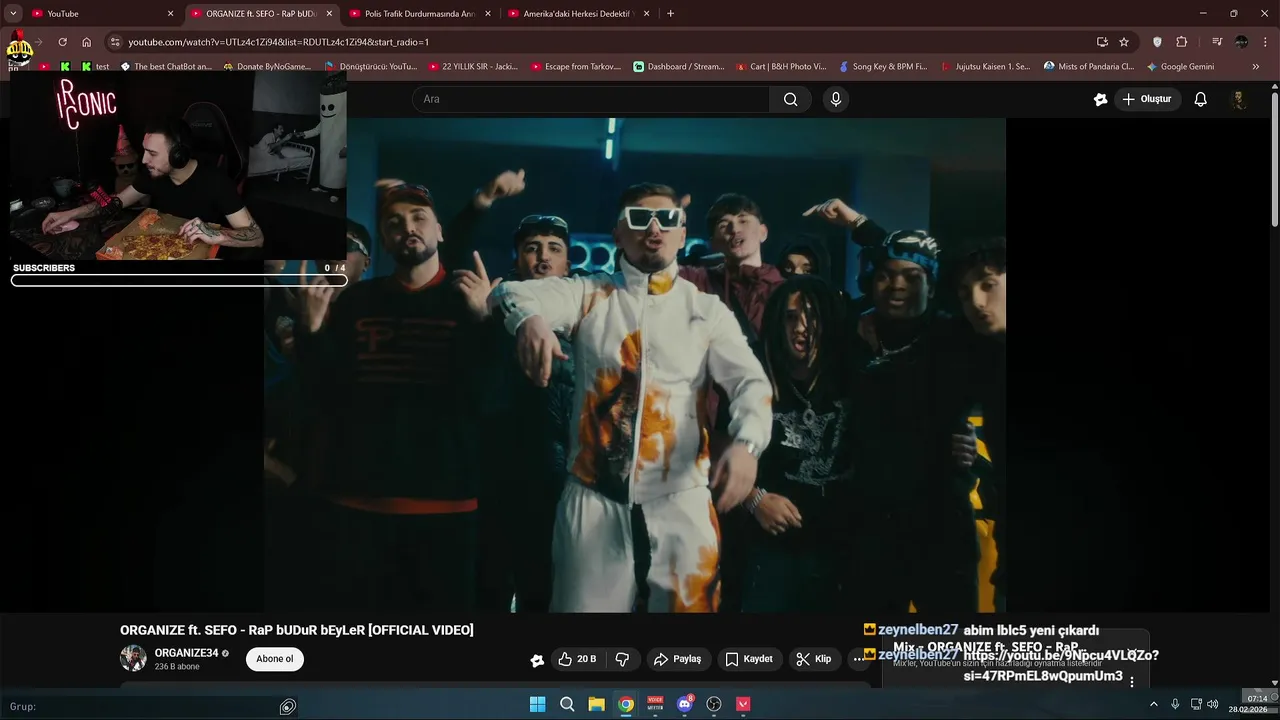Viewport: 1280px width, 720px height.
Task: Install or cast page icon in address bar
Action: (1102, 42)
